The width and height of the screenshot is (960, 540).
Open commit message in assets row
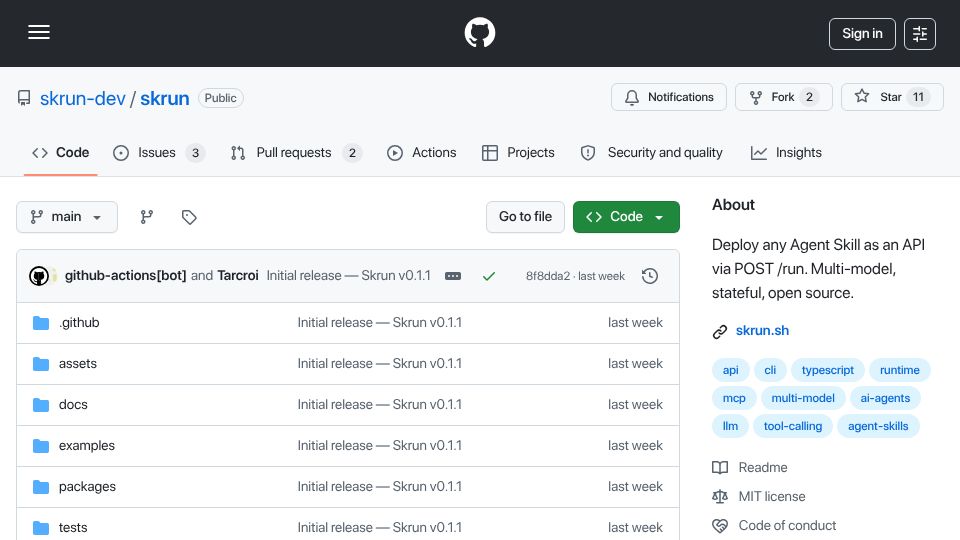pos(380,364)
